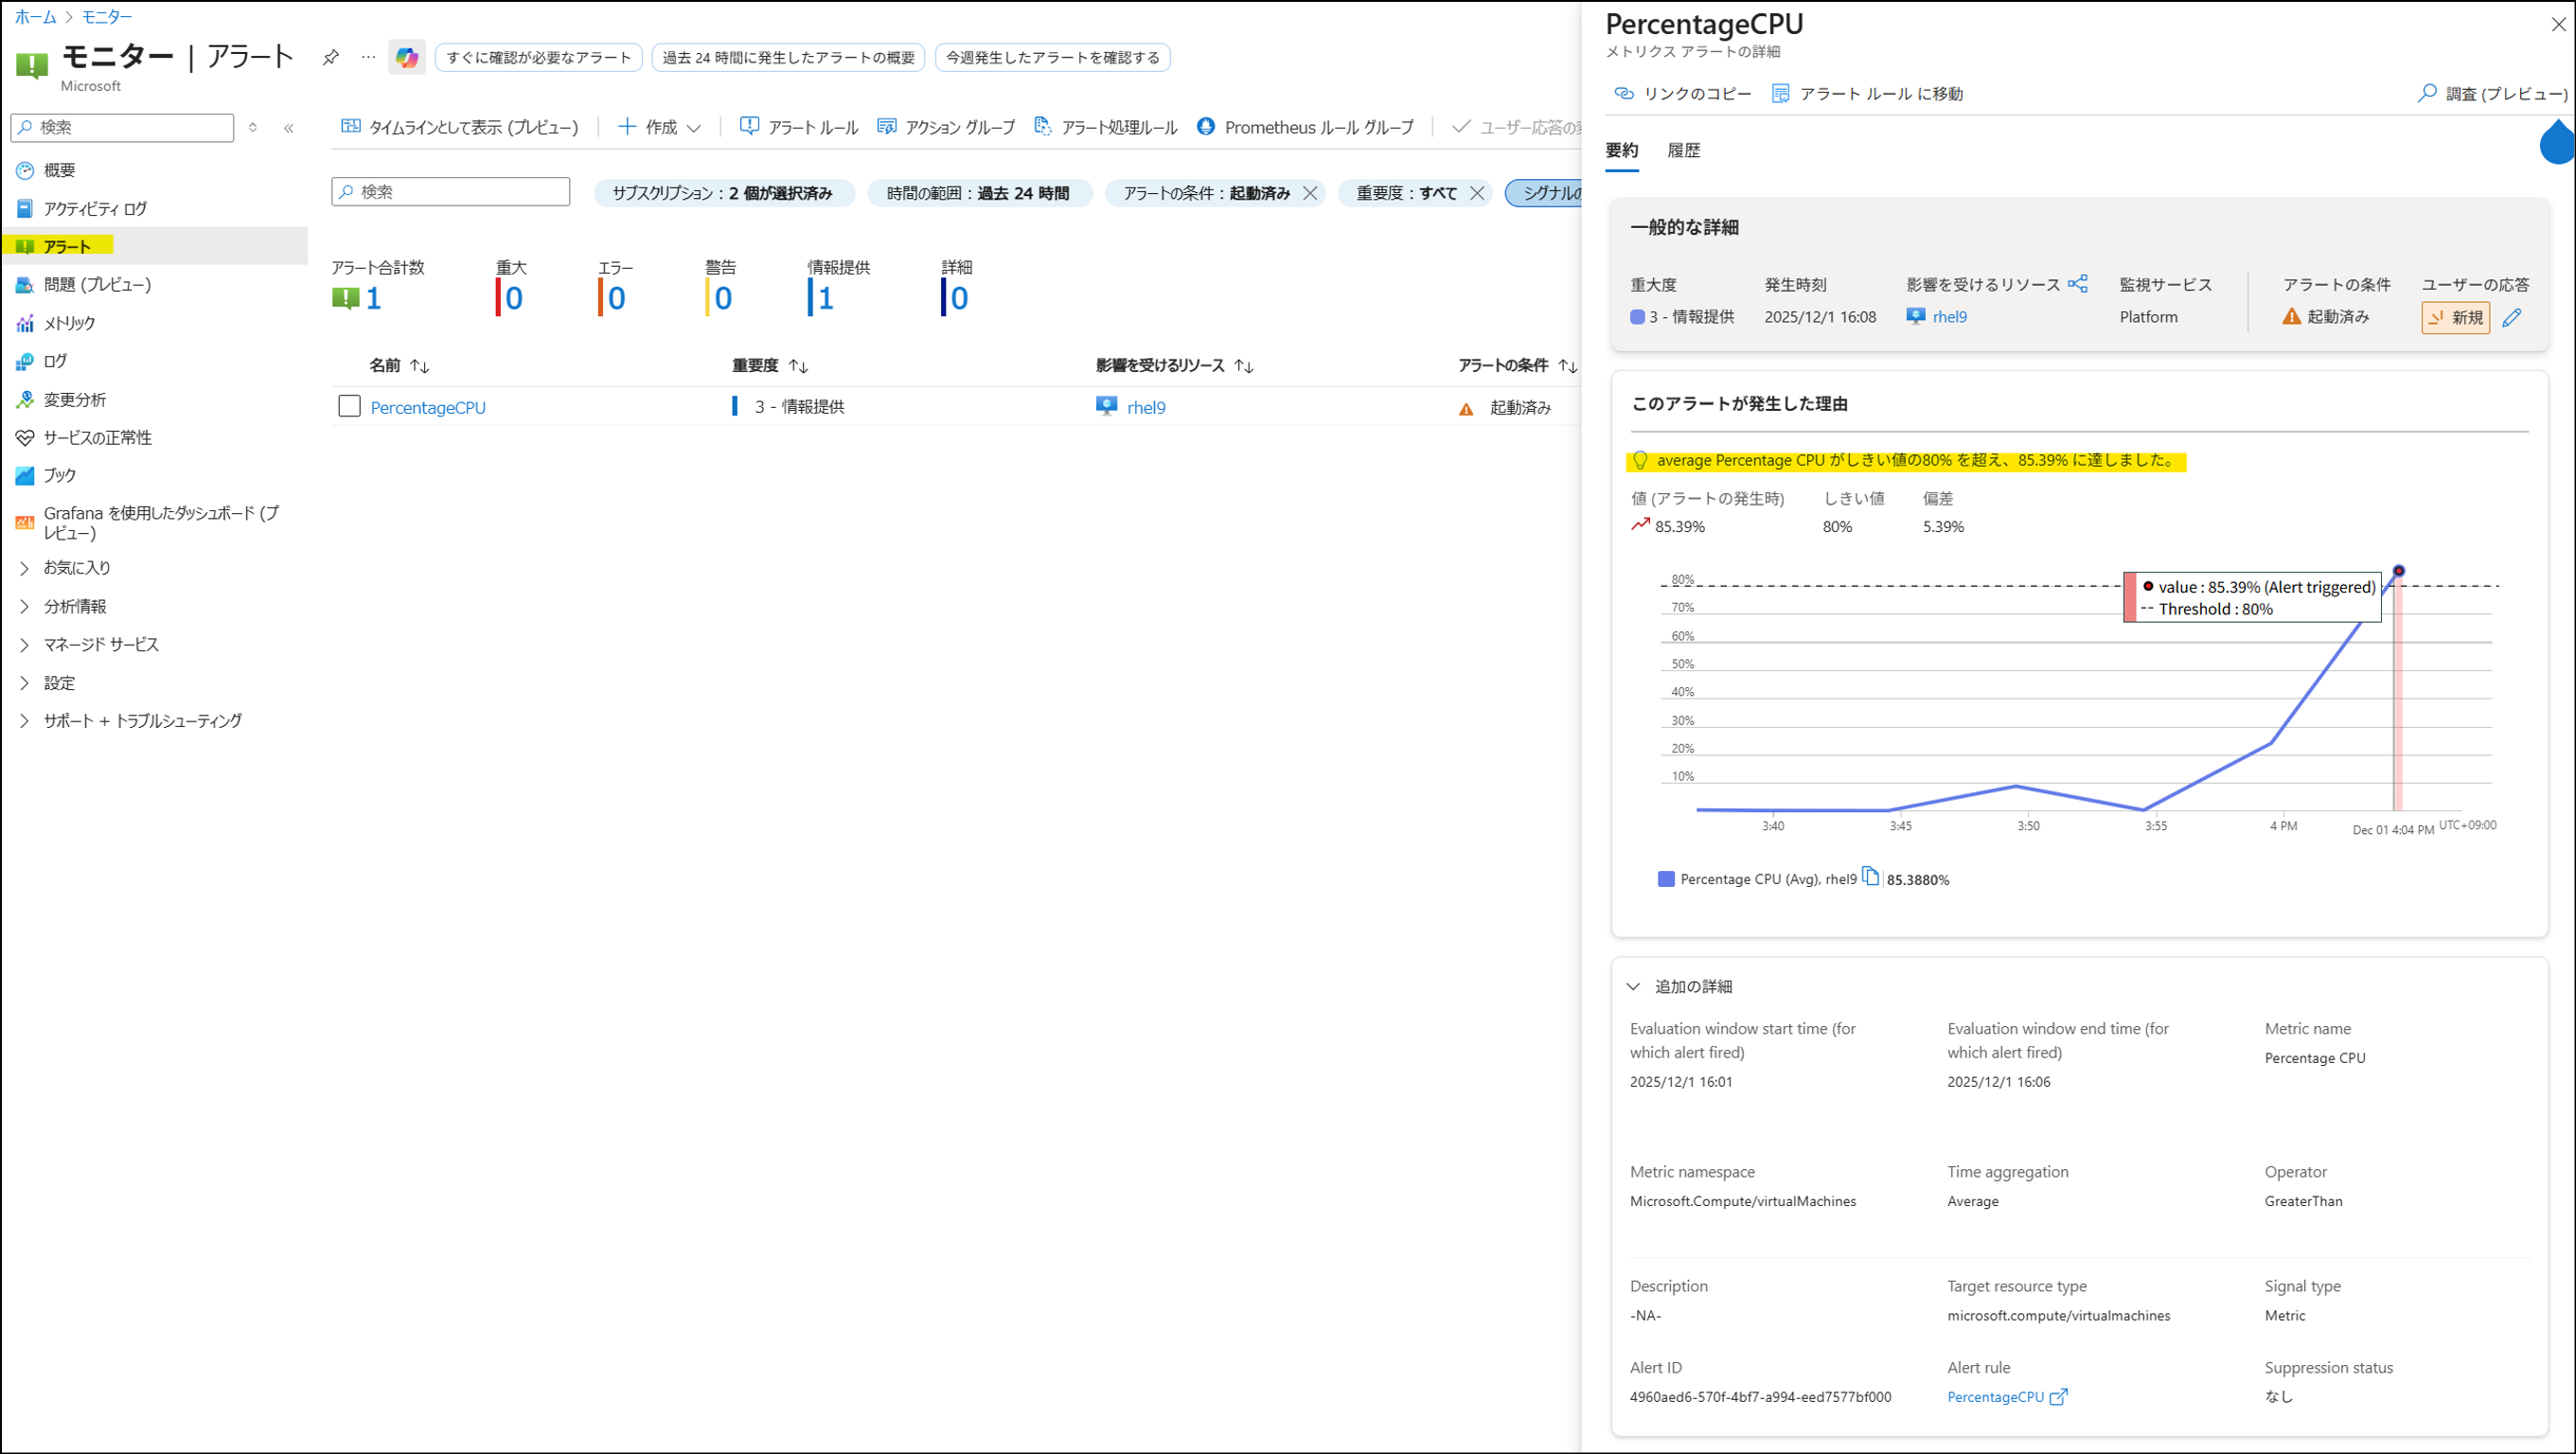Sort alerts by 名前 column

(399, 366)
